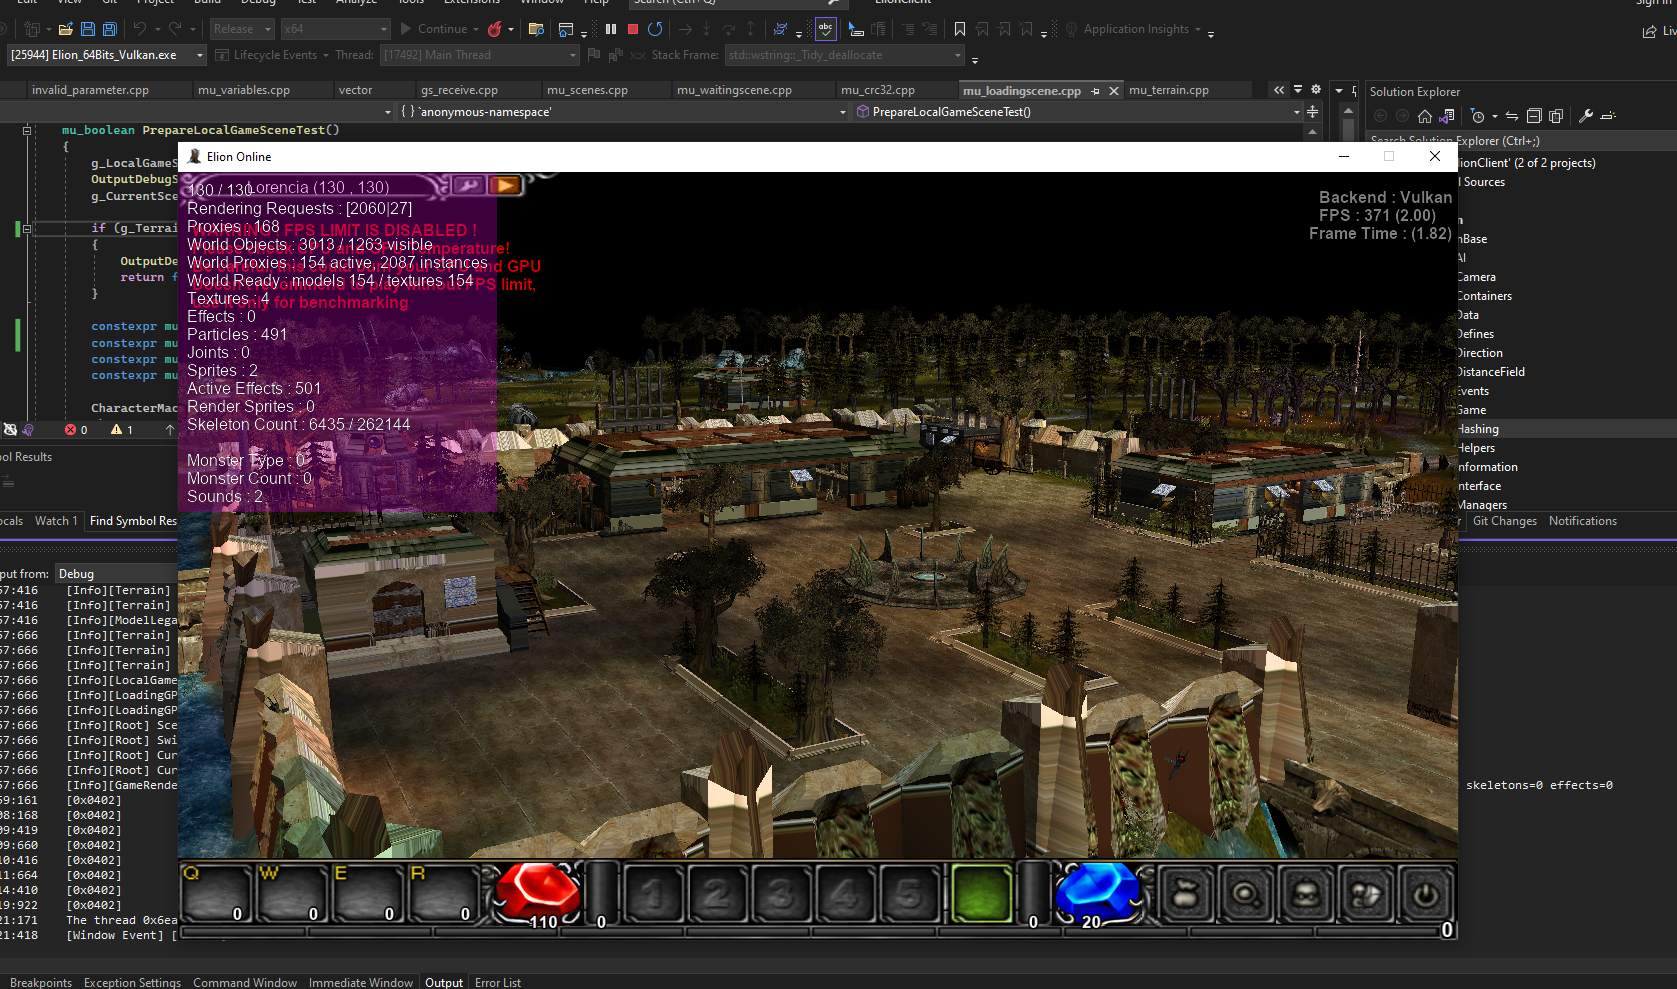This screenshot has width=1677, height=989.
Task: Stop debugging with the red square
Action: [x=633, y=29]
